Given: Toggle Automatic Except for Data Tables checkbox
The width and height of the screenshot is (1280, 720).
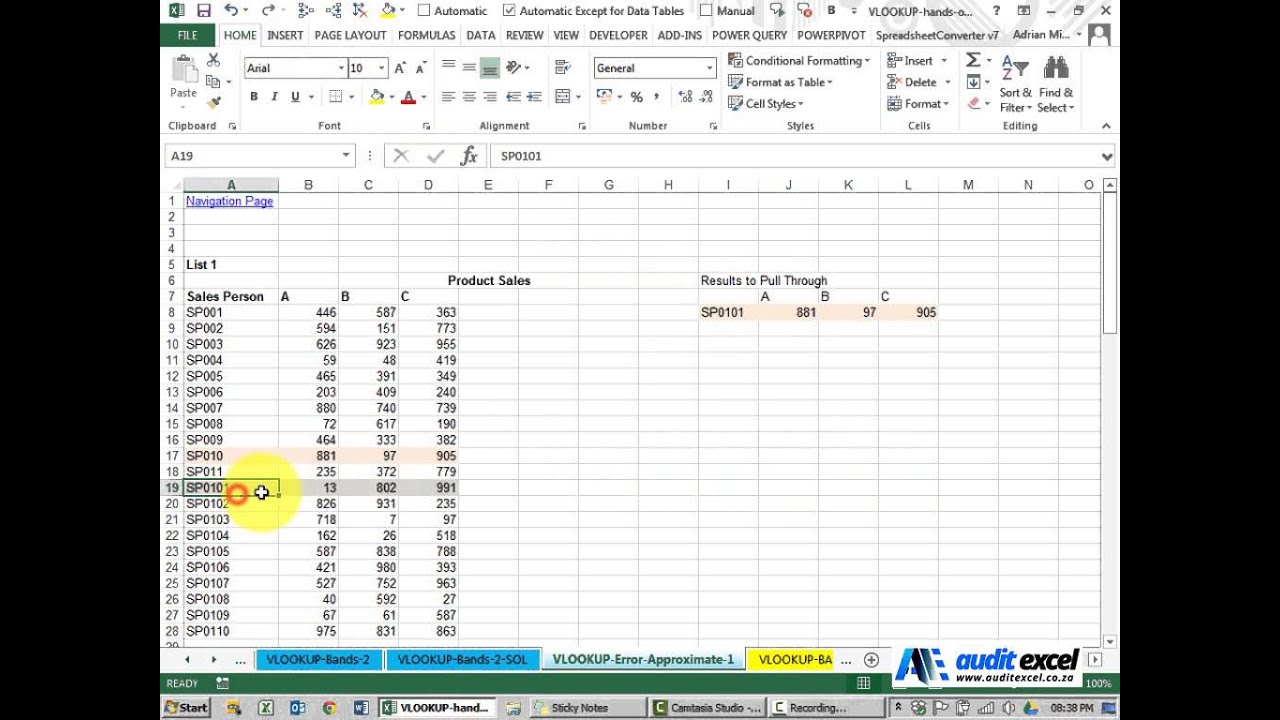Looking at the screenshot, I should [x=509, y=10].
